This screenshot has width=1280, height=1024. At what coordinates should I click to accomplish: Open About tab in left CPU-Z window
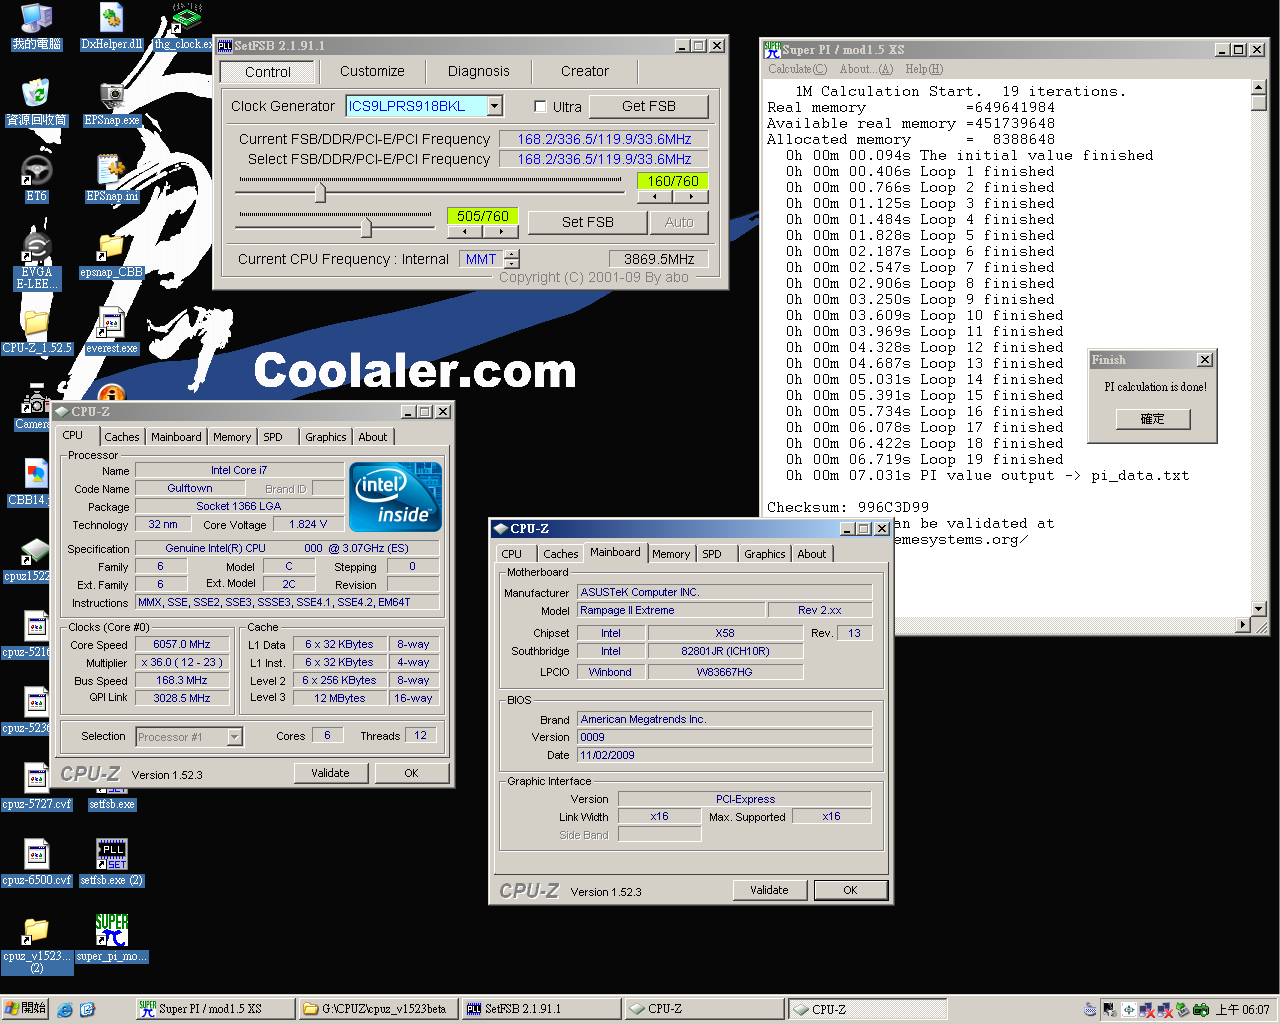373,437
